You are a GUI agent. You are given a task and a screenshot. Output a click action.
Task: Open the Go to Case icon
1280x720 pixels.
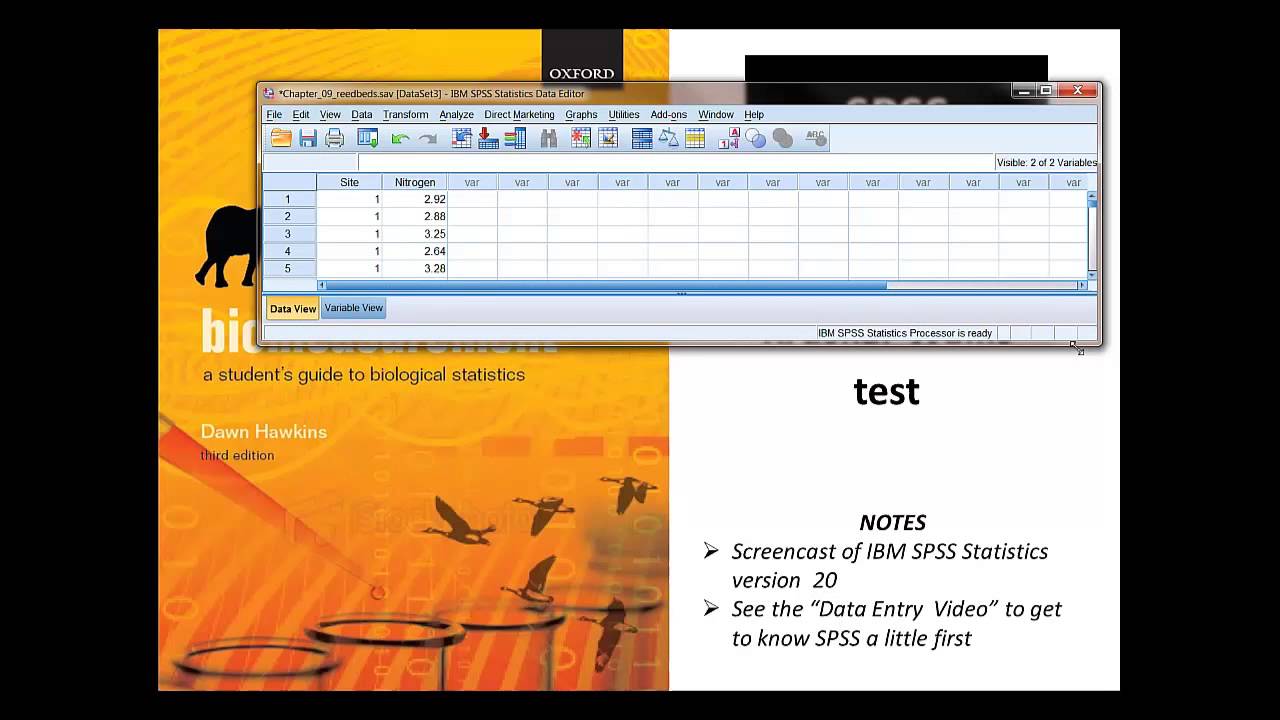click(x=462, y=138)
